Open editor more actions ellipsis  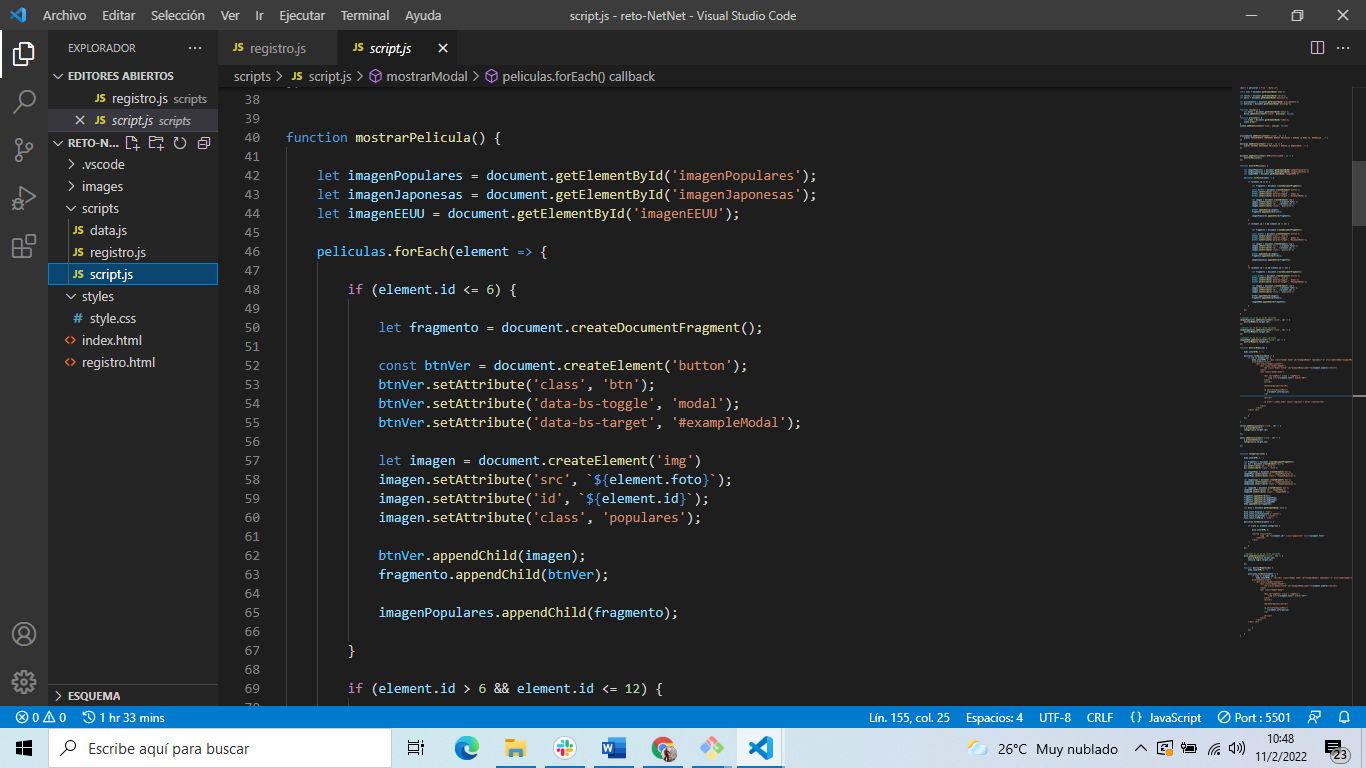coord(1344,48)
